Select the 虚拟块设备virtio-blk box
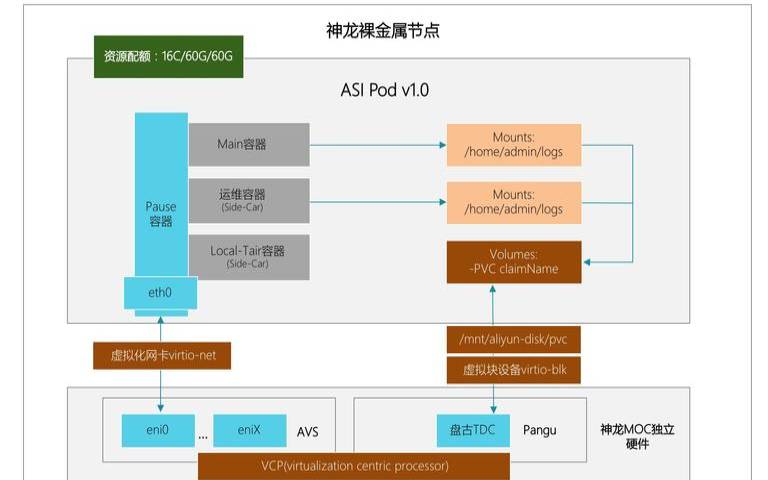The image size is (768, 480). 513,370
